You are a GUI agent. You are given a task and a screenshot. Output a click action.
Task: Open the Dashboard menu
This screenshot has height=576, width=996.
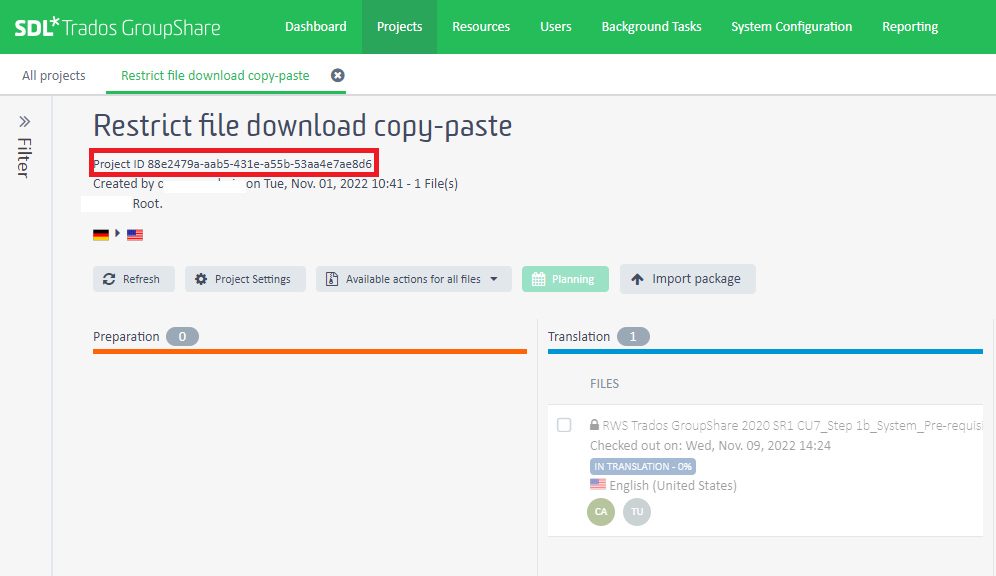(316, 27)
